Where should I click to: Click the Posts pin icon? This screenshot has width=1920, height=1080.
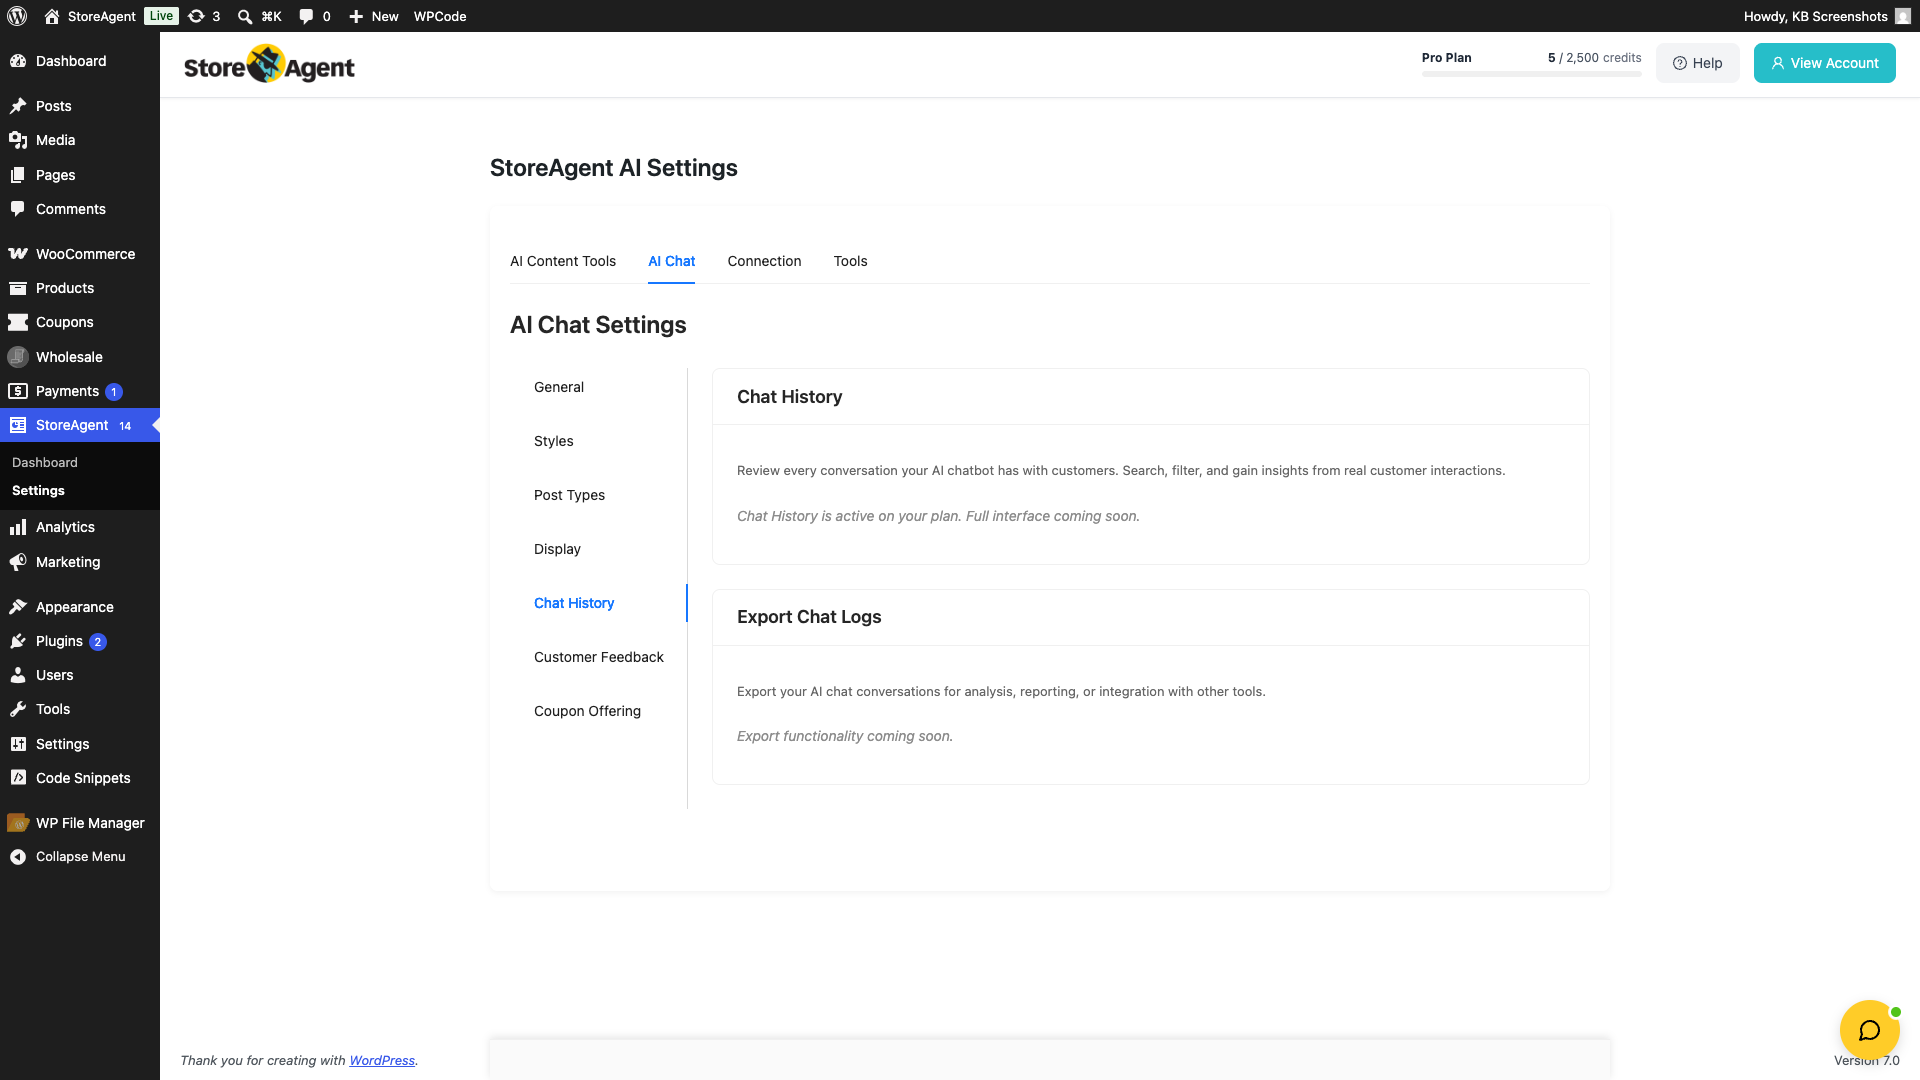point(18,106)
